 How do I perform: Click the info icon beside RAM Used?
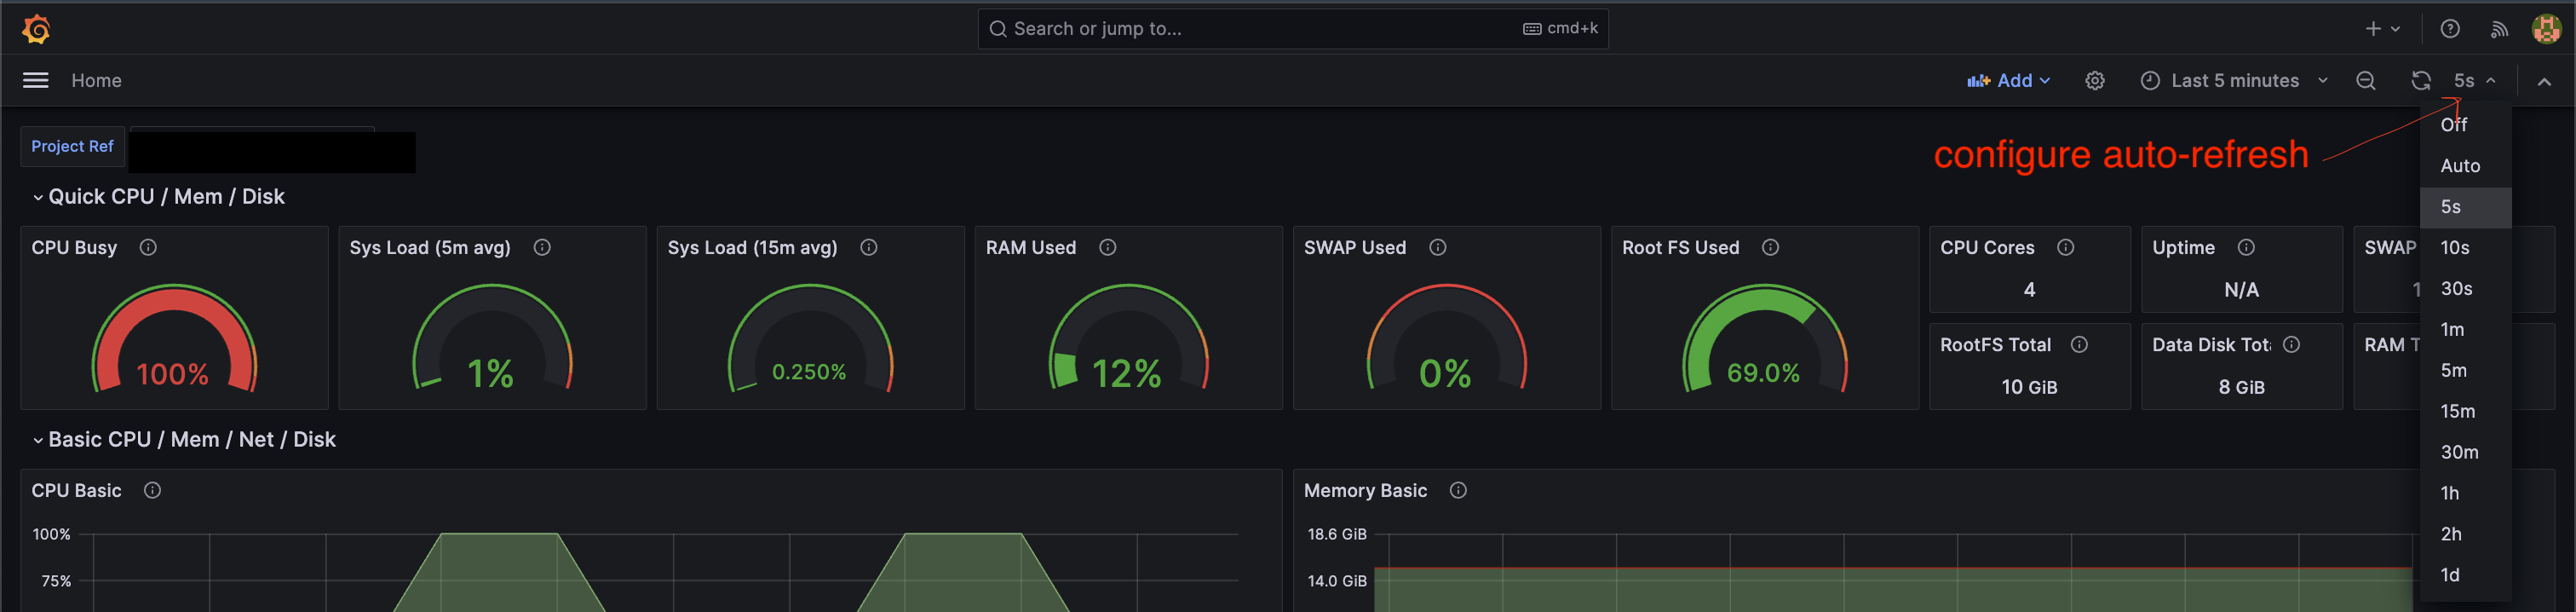tap(1107, 247)
